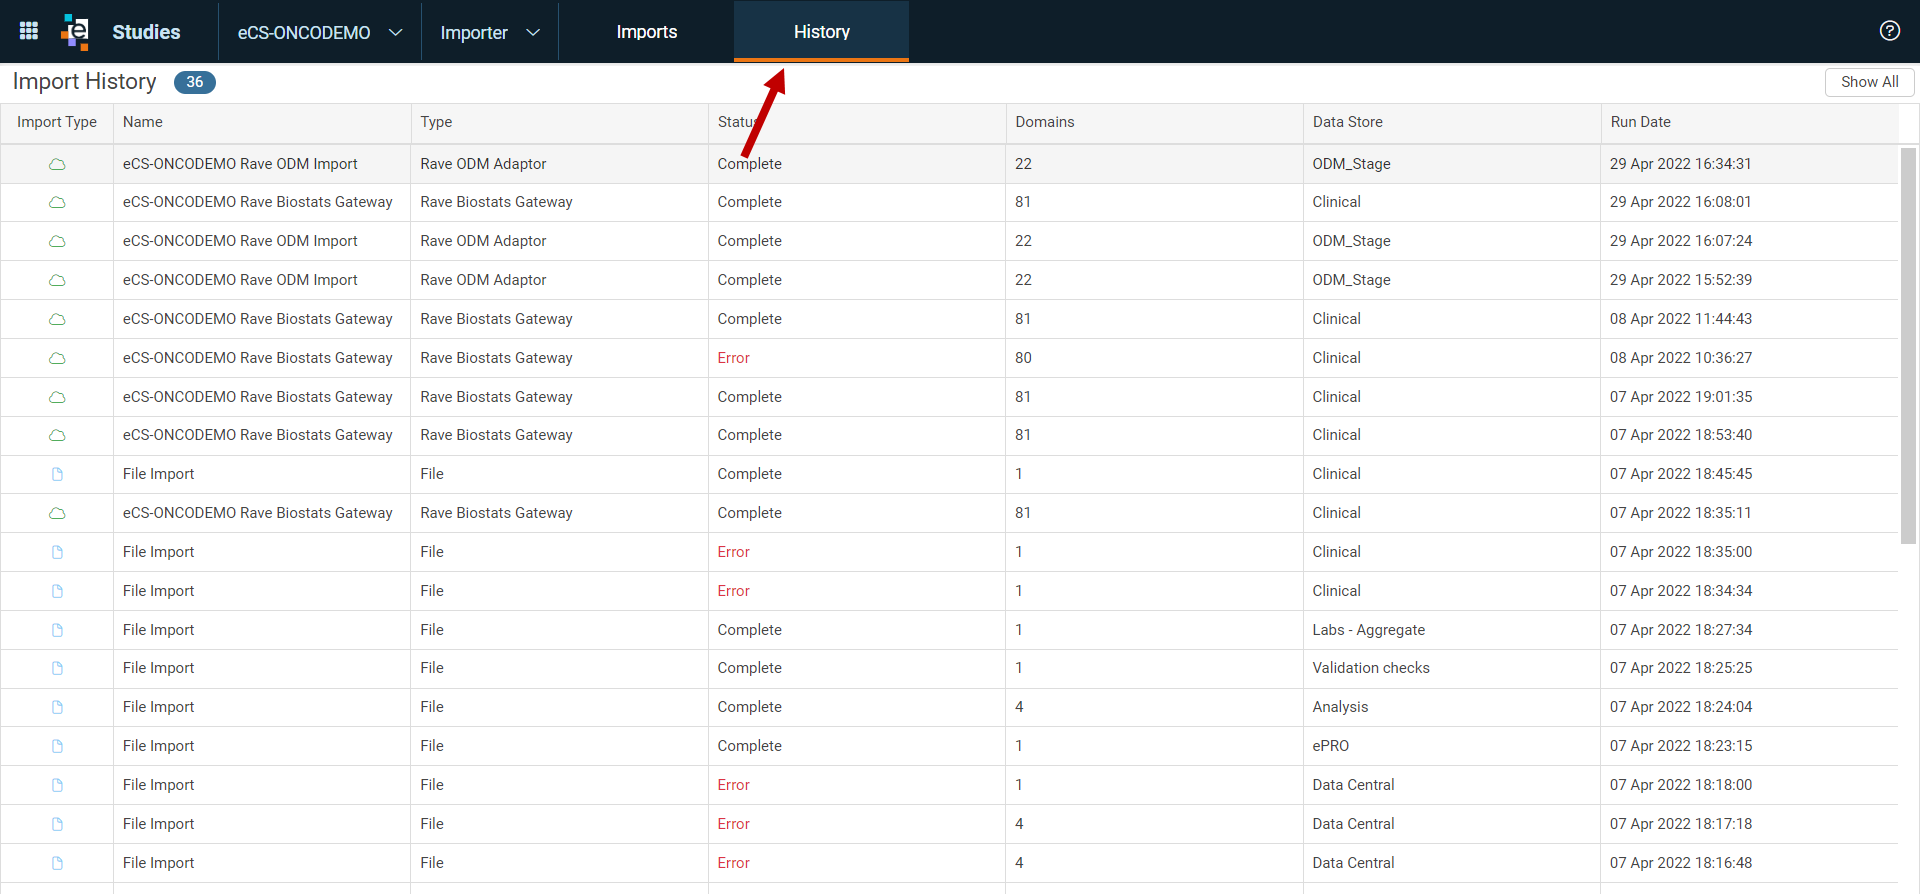
Task: Click cloud icon for 16:34:31 ODM import
Action: pos(57,164)
